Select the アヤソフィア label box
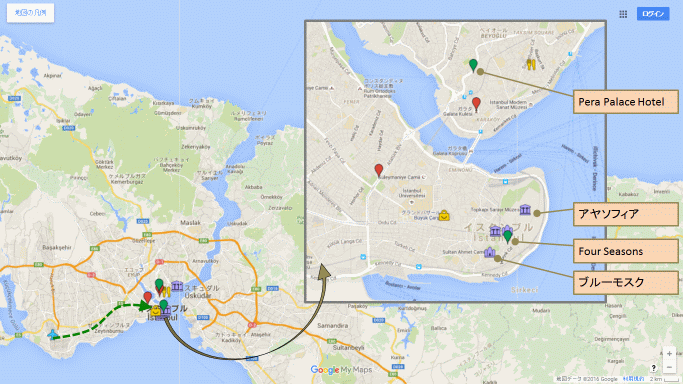Screen dimensions: 683x384 coord(625,214)
